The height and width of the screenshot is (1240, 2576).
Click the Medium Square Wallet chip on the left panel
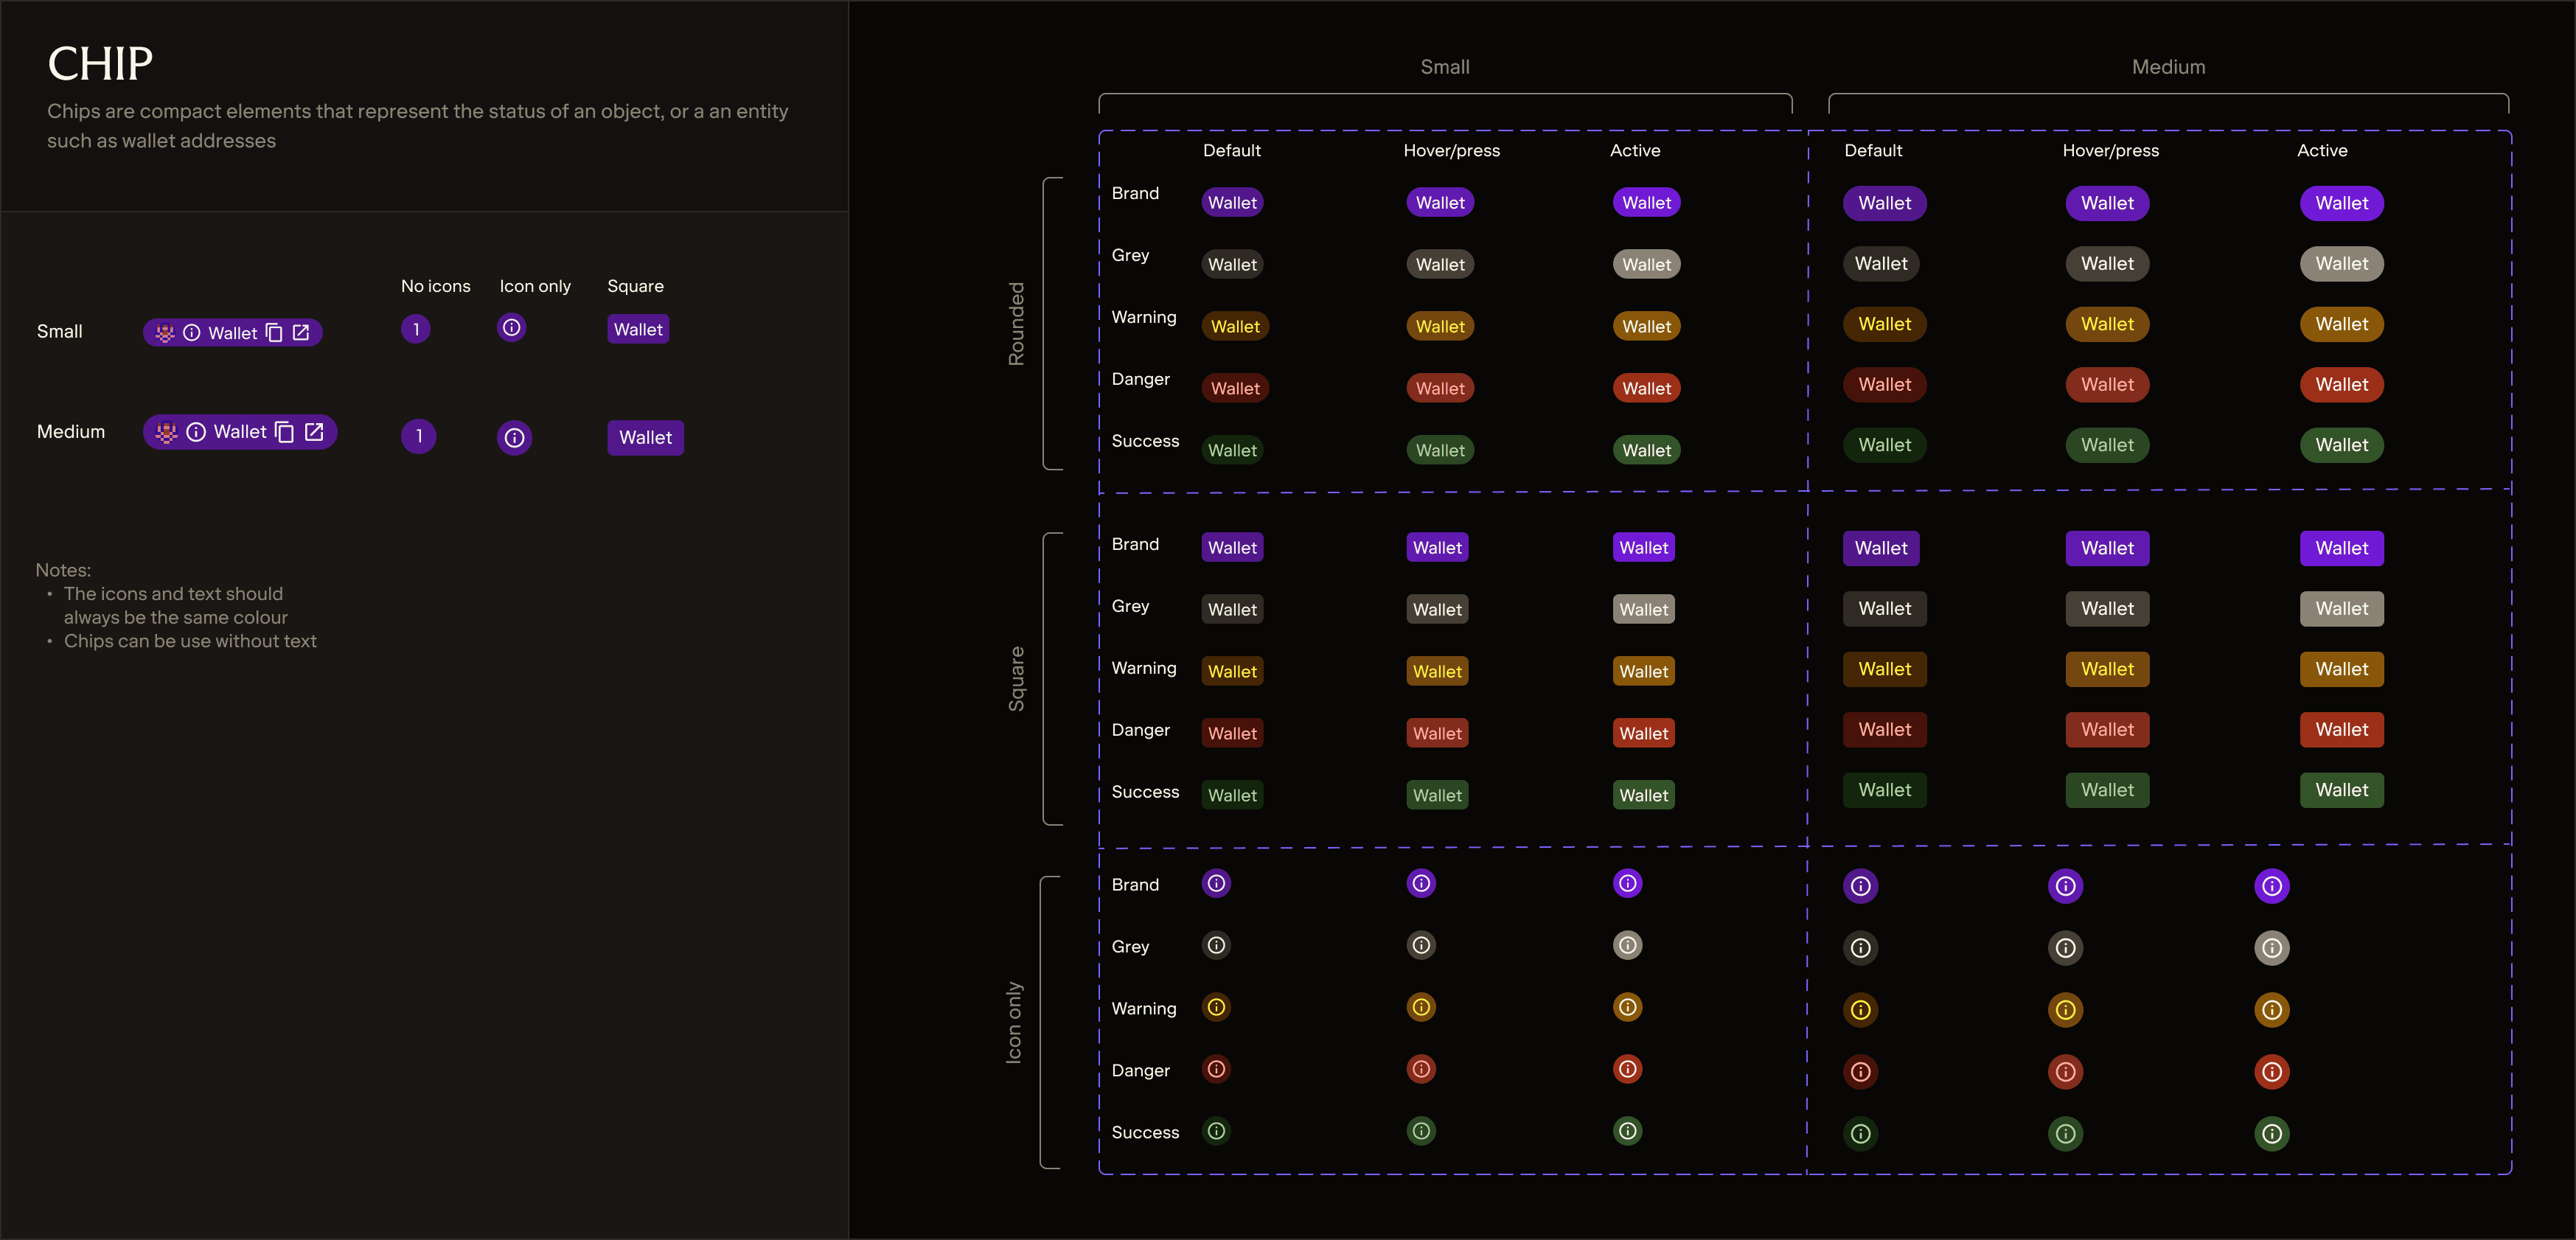[645, 438]
